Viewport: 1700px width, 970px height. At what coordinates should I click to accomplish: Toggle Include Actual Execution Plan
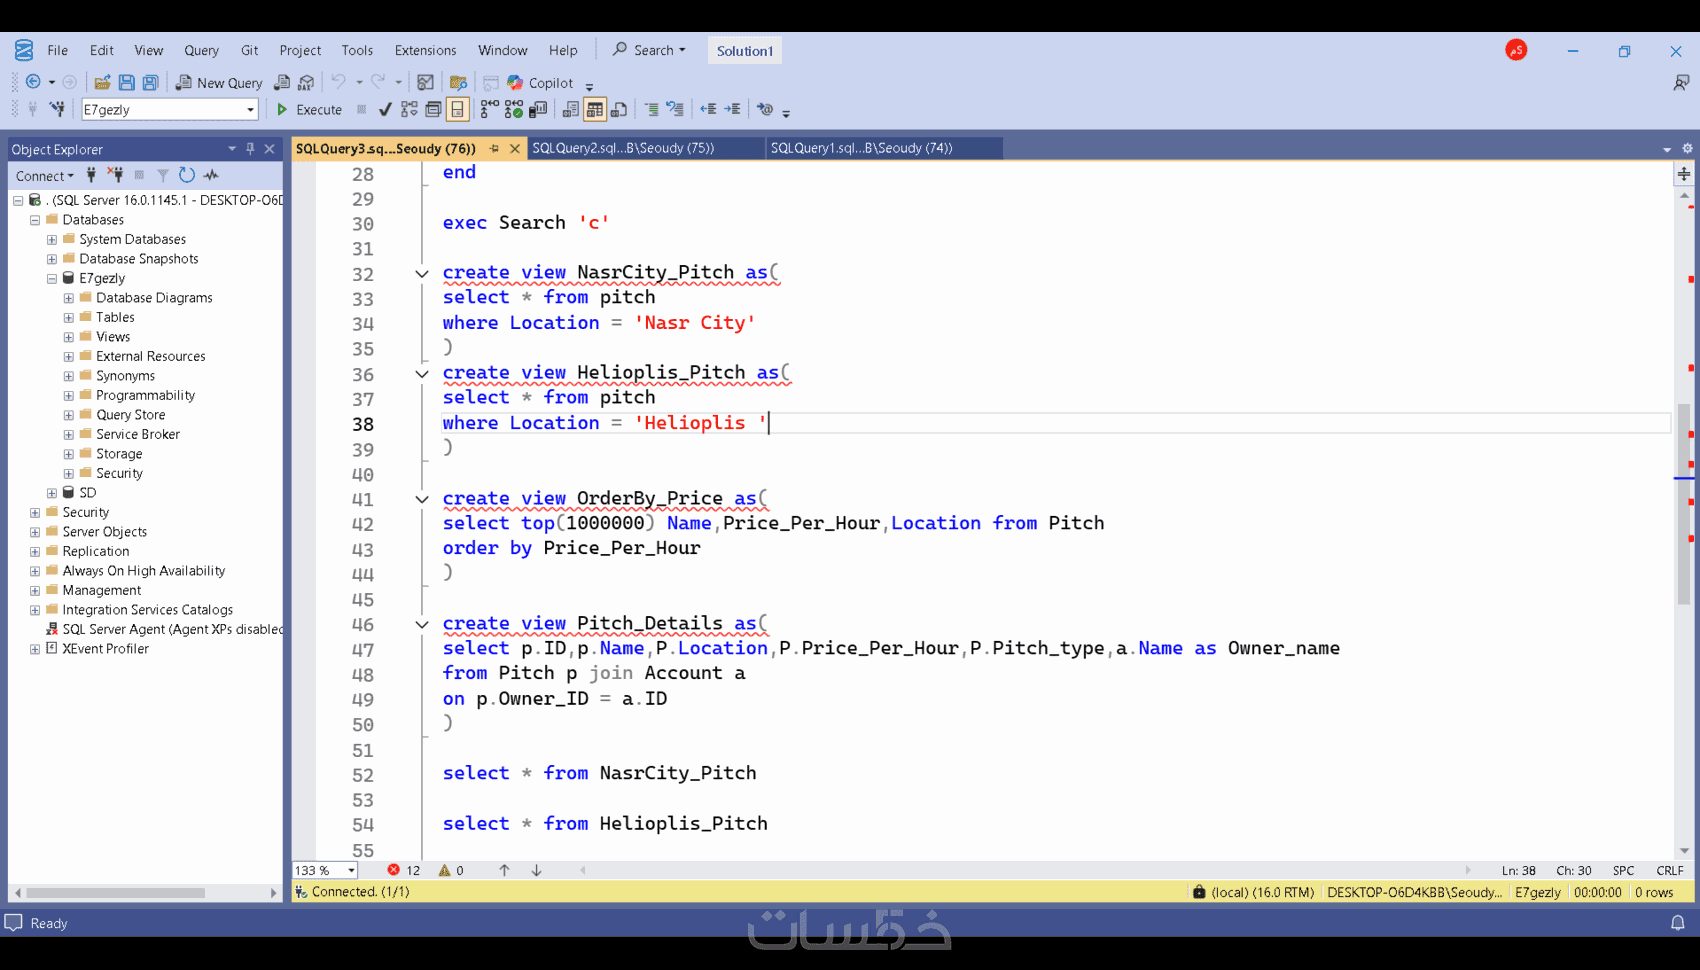click(x=489, y=109)
